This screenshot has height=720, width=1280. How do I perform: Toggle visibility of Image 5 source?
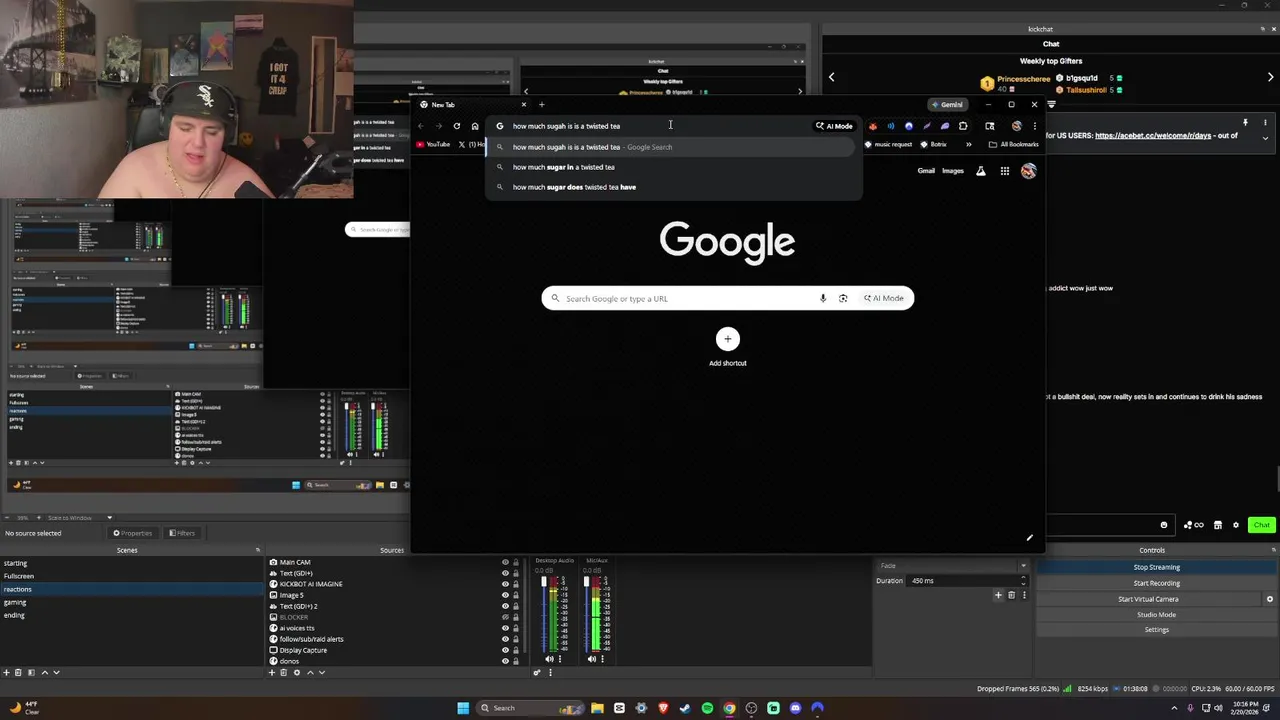click(505, 595)
